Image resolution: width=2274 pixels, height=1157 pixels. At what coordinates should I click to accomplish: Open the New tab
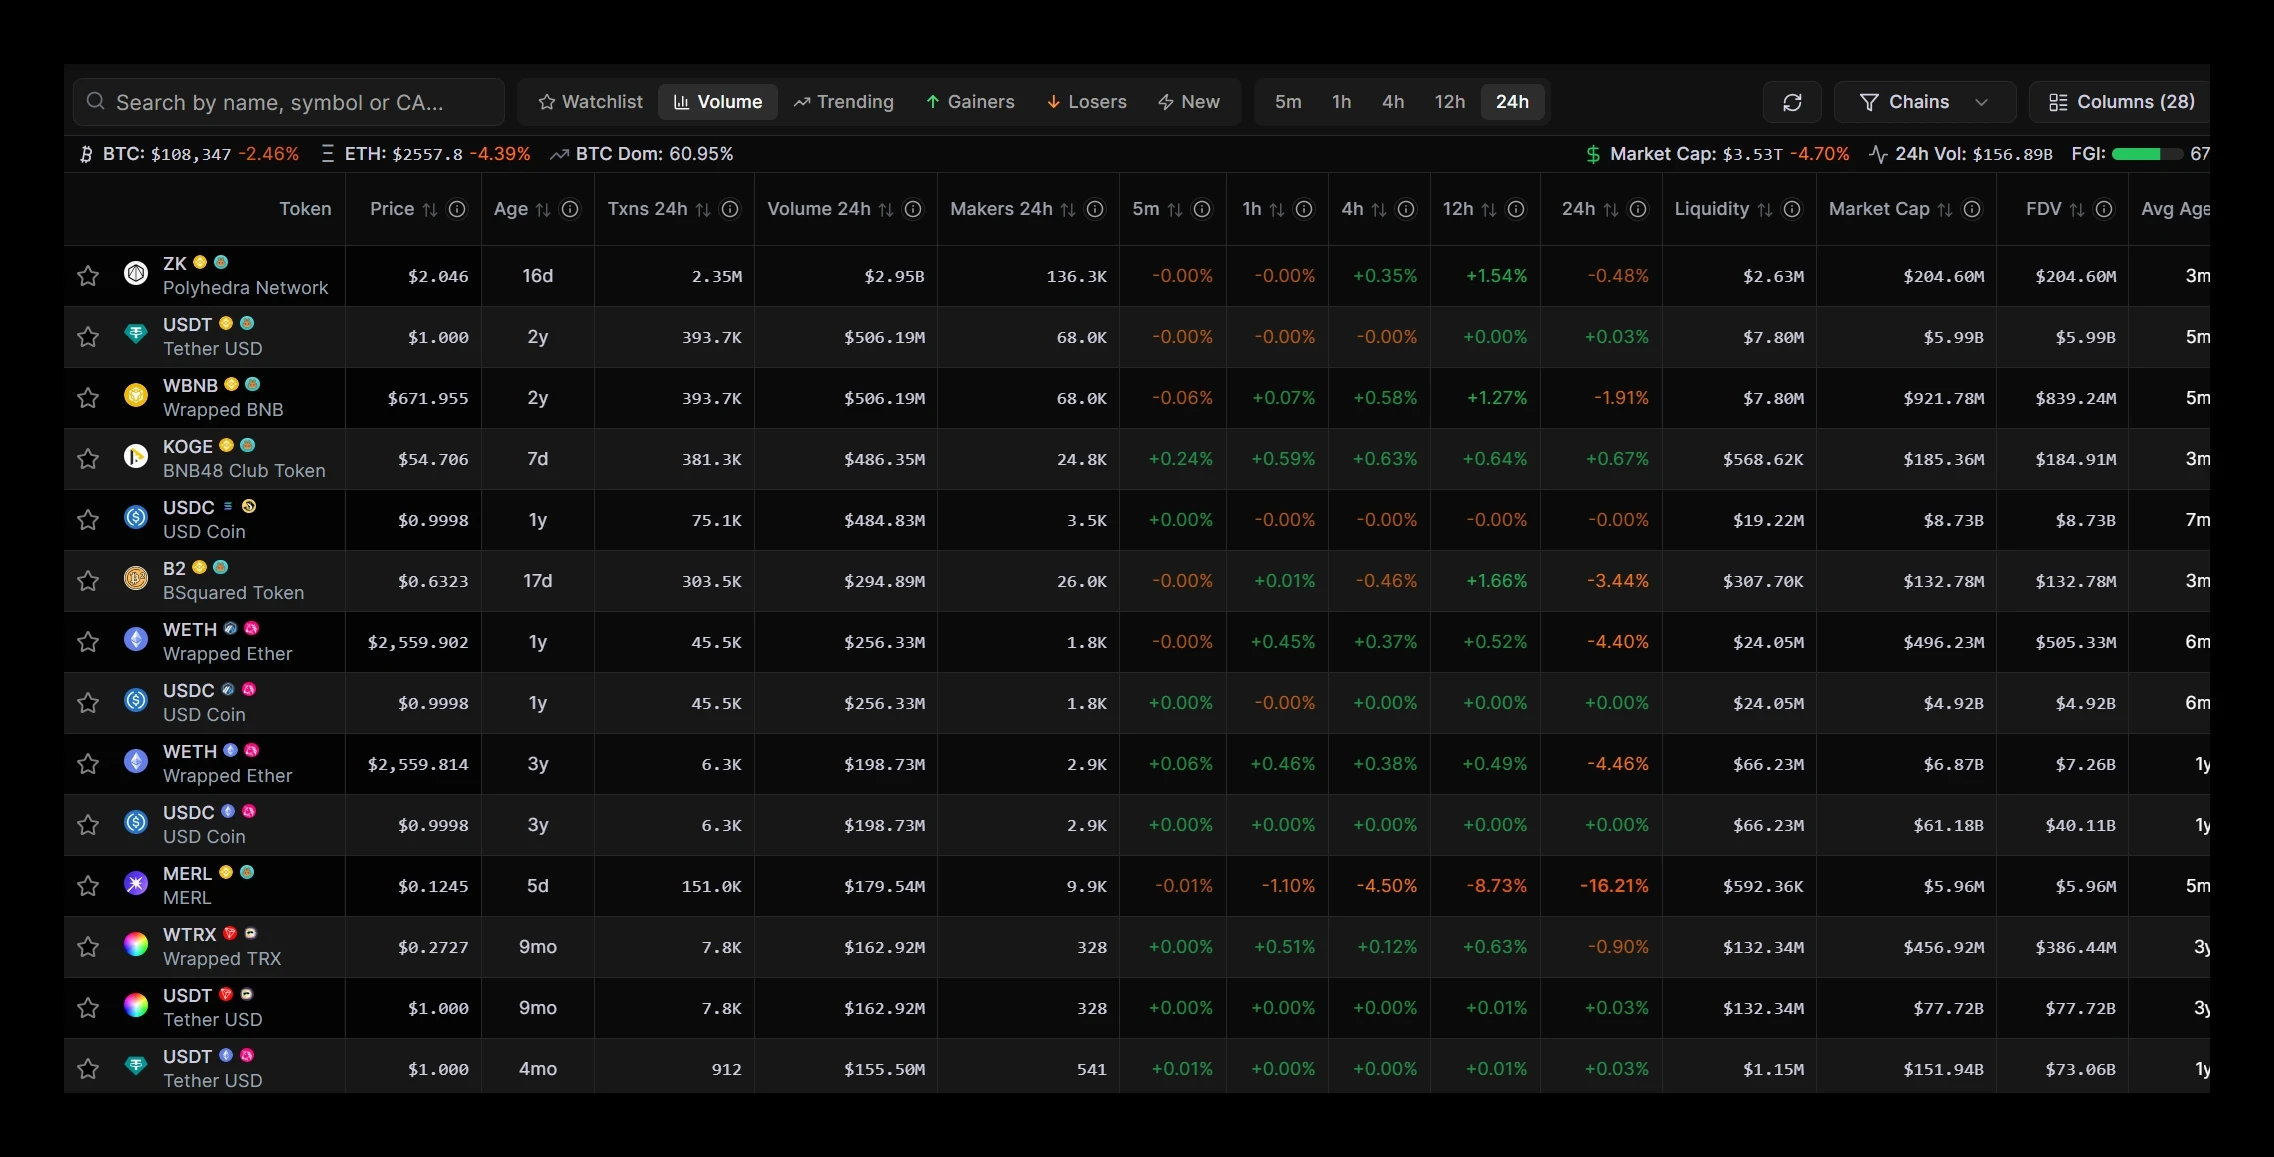tap(1189, 102)
